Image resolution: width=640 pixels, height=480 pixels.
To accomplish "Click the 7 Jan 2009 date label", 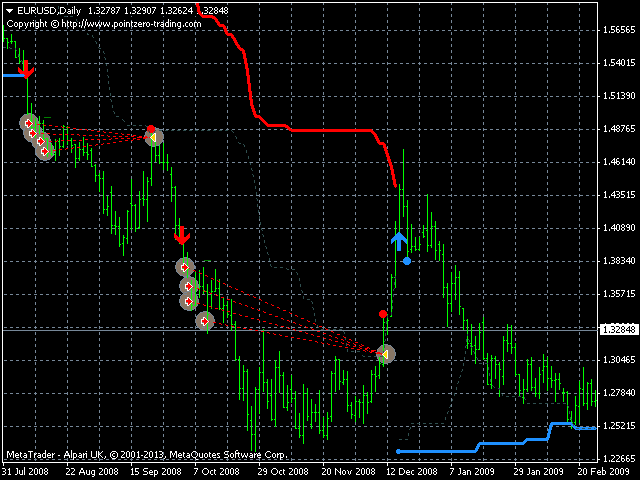I will click(472, 472).
